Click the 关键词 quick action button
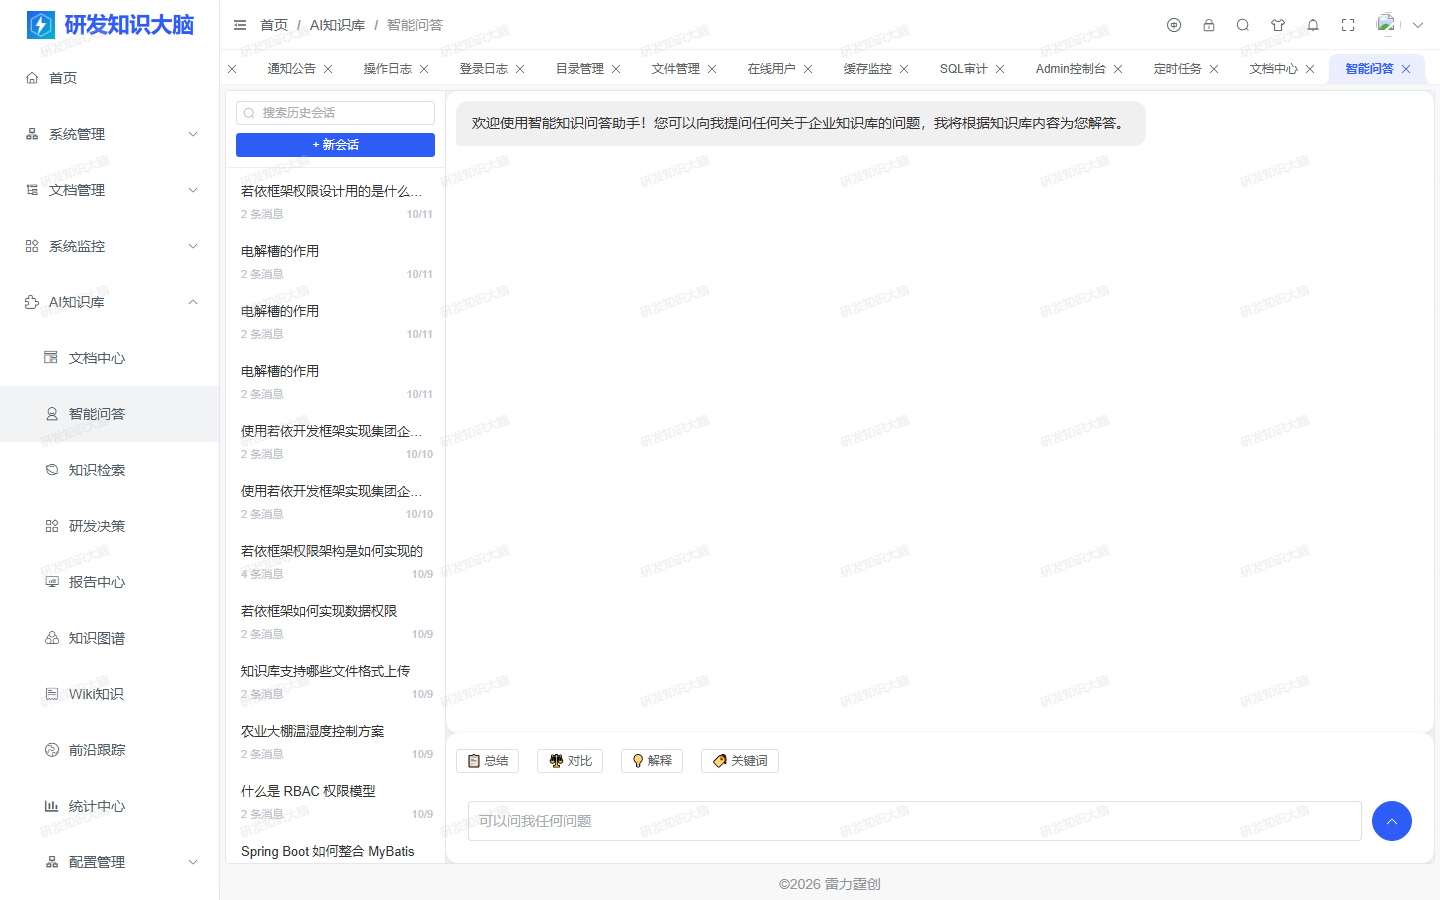1440x900 pixels. pyautogui.click(x=740, y=761)
